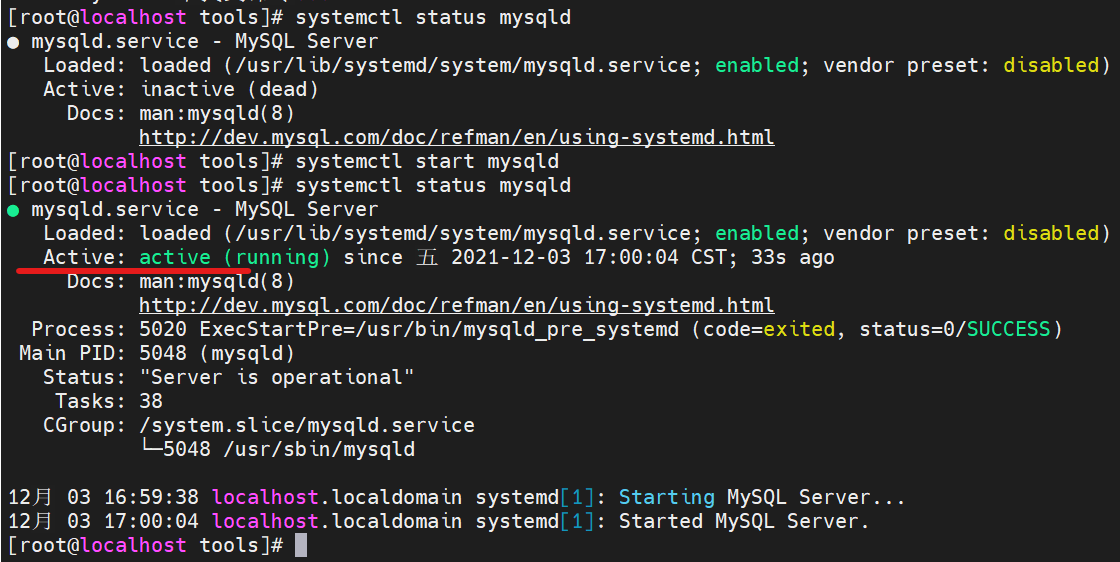Screen dimensions: 1120x562
Task: Click the green active (running) status text
Action: point(235,257)
